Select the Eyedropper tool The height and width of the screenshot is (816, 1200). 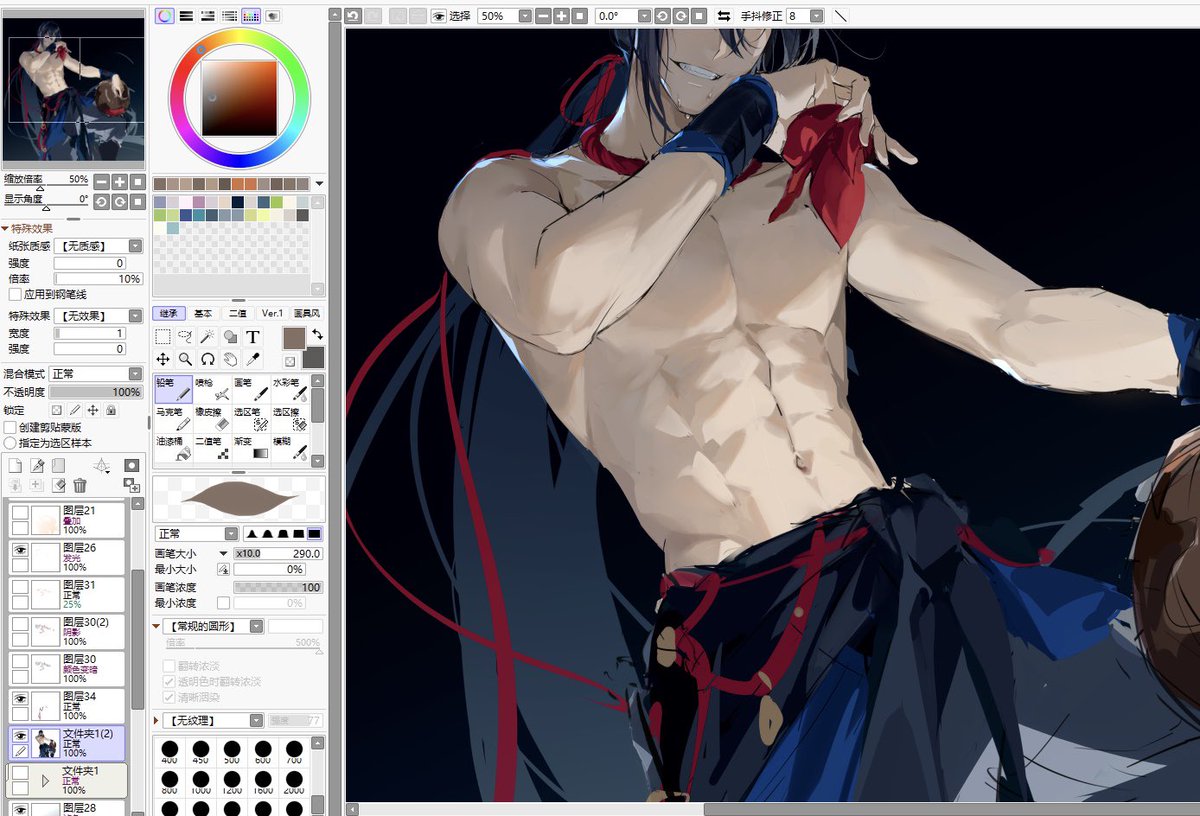coord(253,359)
